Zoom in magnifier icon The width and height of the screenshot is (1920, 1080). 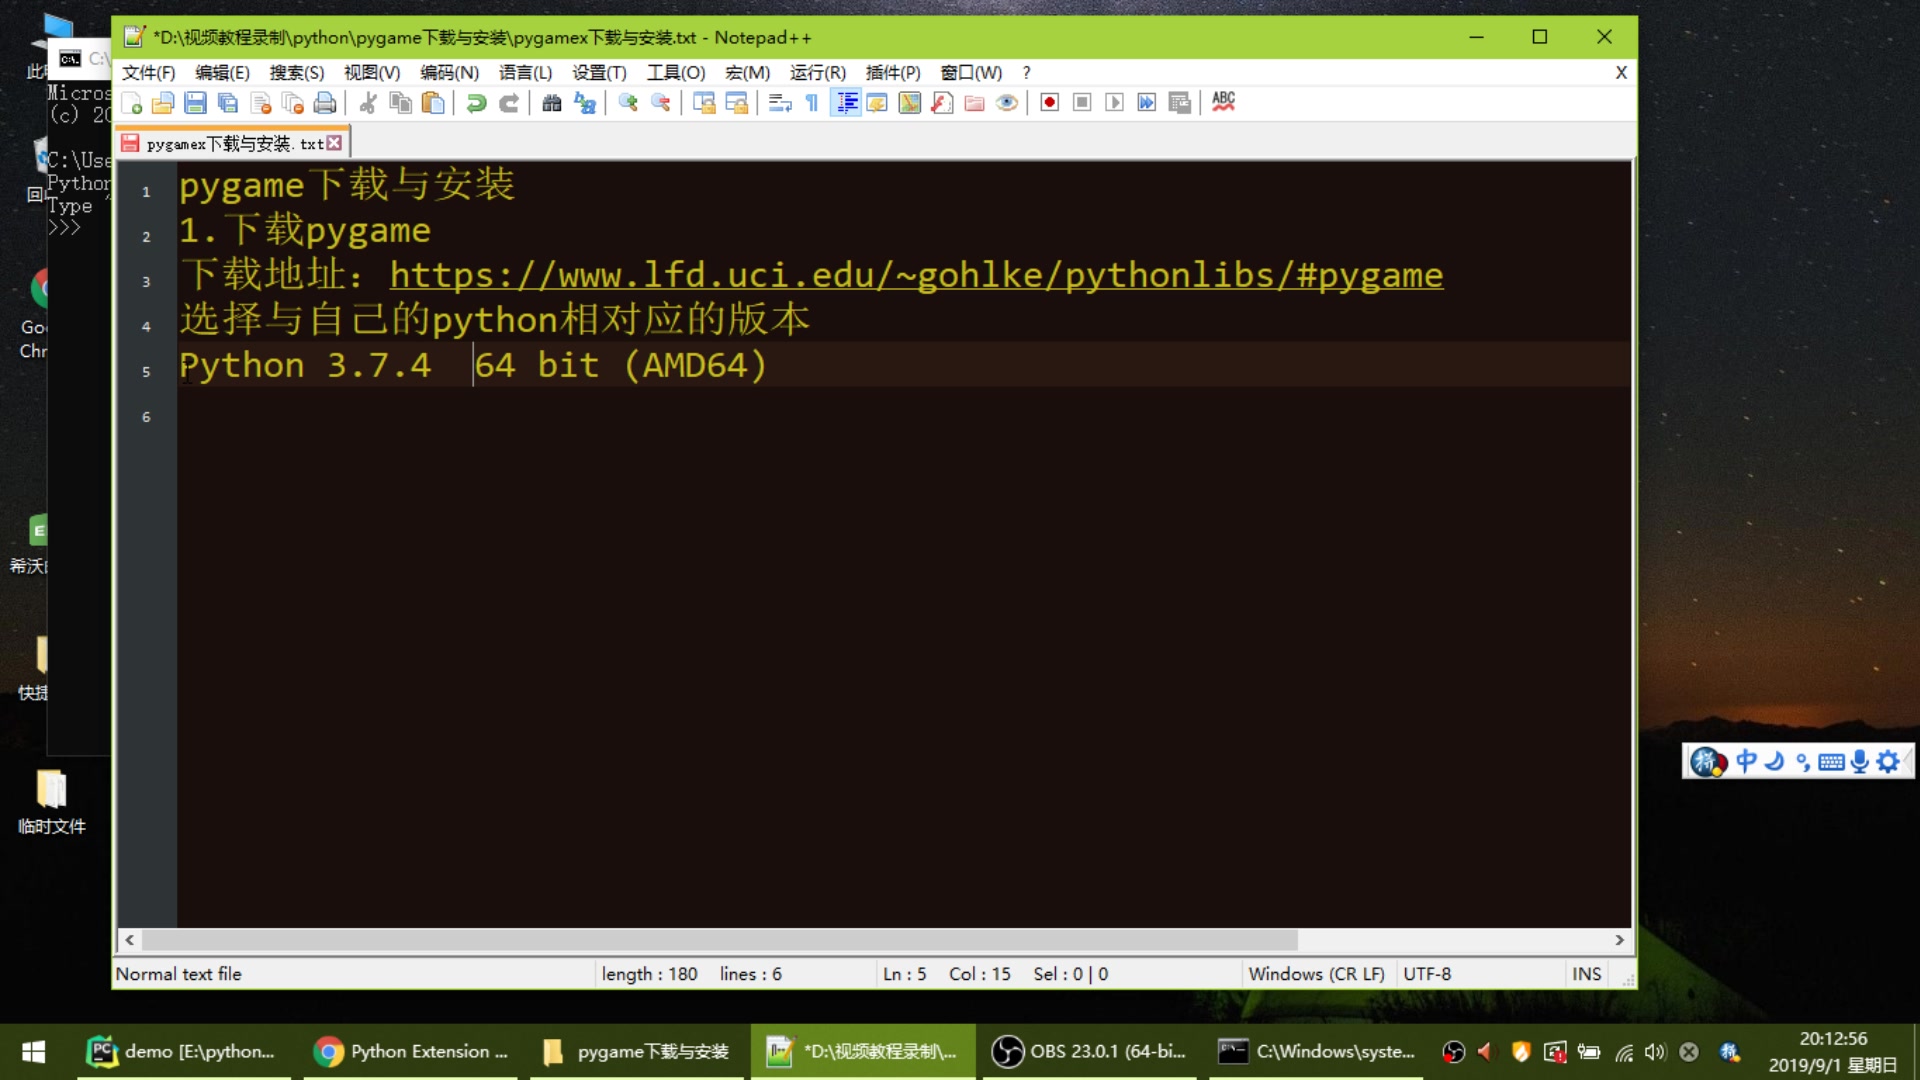628,103
